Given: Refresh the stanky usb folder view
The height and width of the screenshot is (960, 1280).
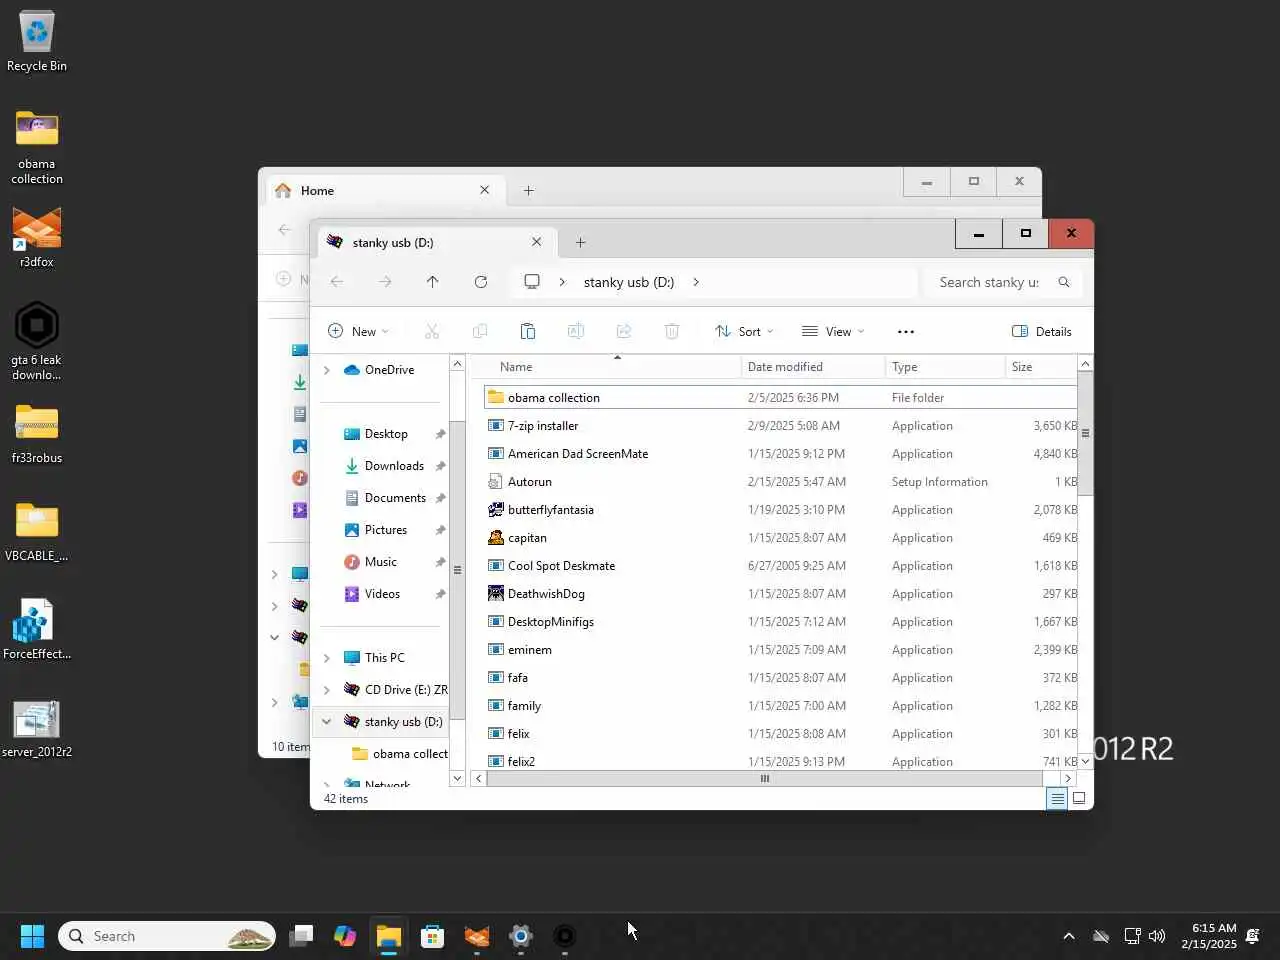Looking at the screenshot, I should tap(480, 282).
